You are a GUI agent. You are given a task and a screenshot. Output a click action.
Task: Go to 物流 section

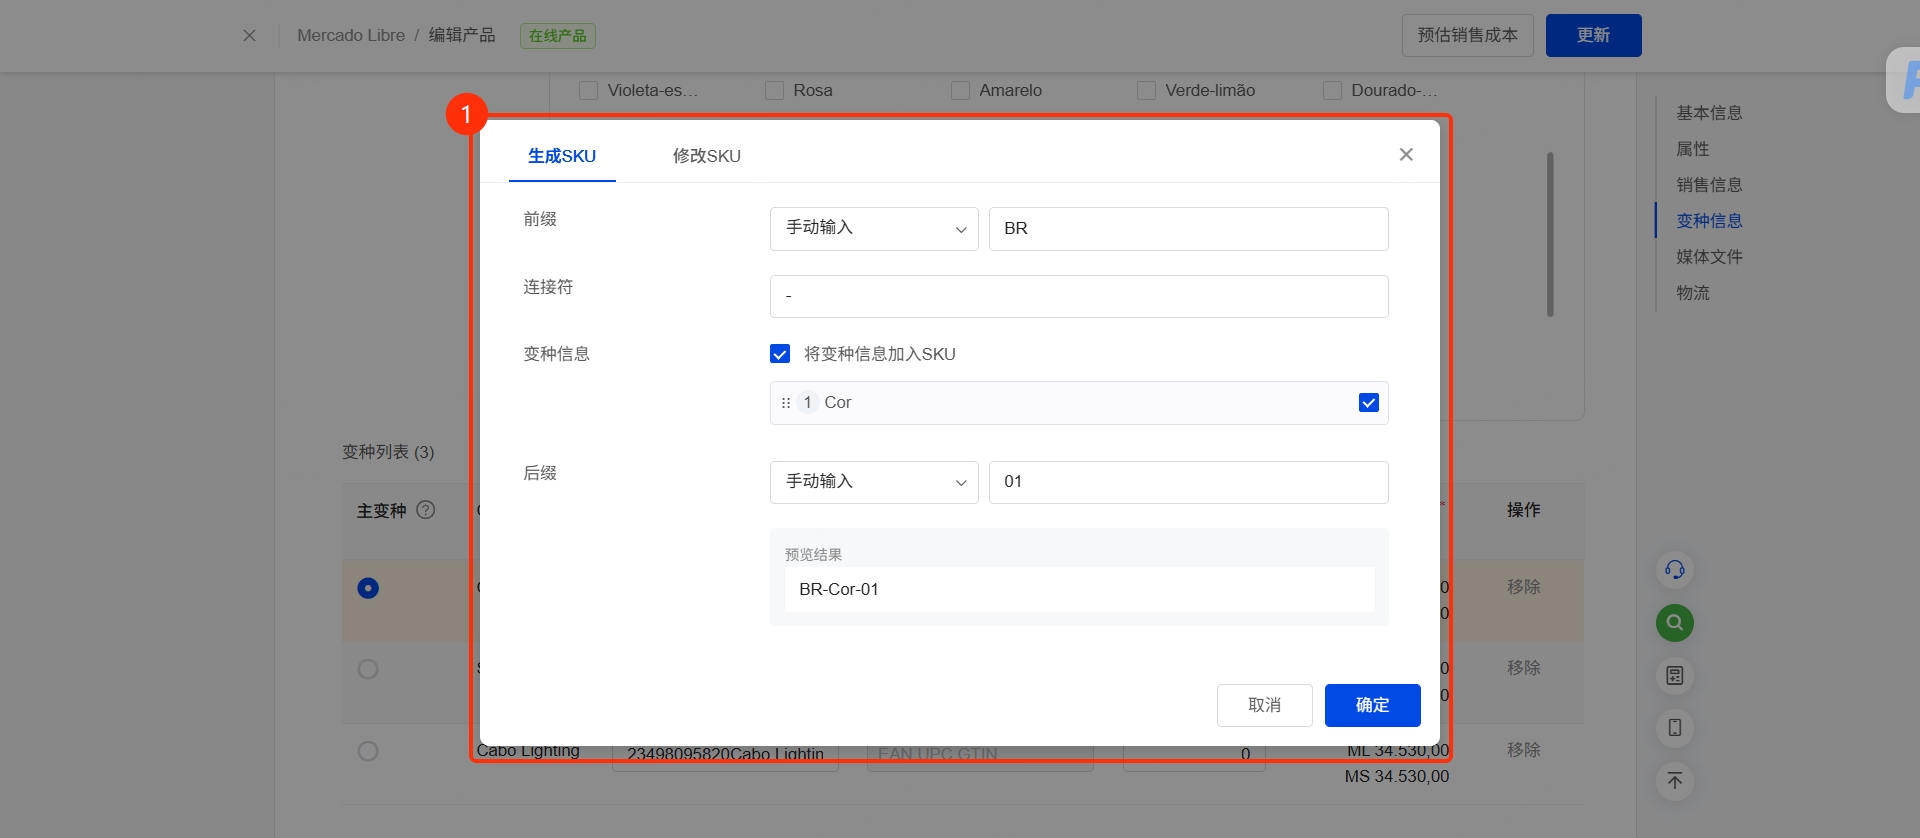pyautogui.click(x=1693, y=293)
